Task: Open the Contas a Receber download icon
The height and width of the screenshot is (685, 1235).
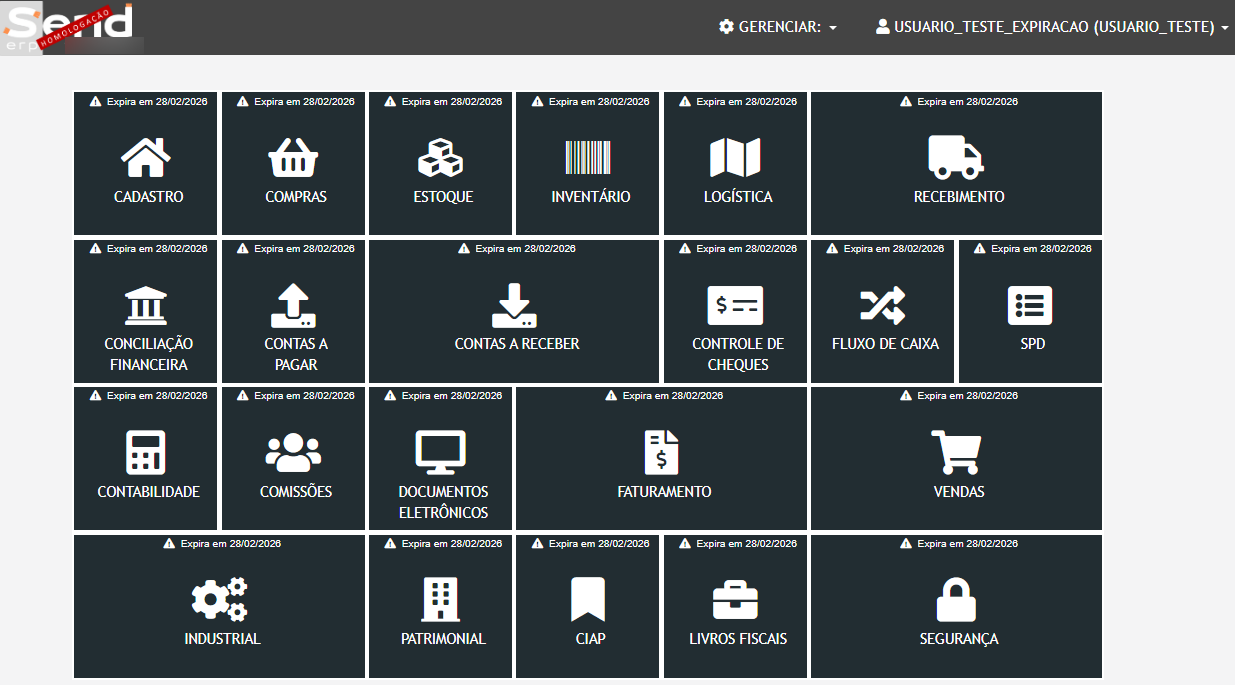Action: [x=514, y=306]
